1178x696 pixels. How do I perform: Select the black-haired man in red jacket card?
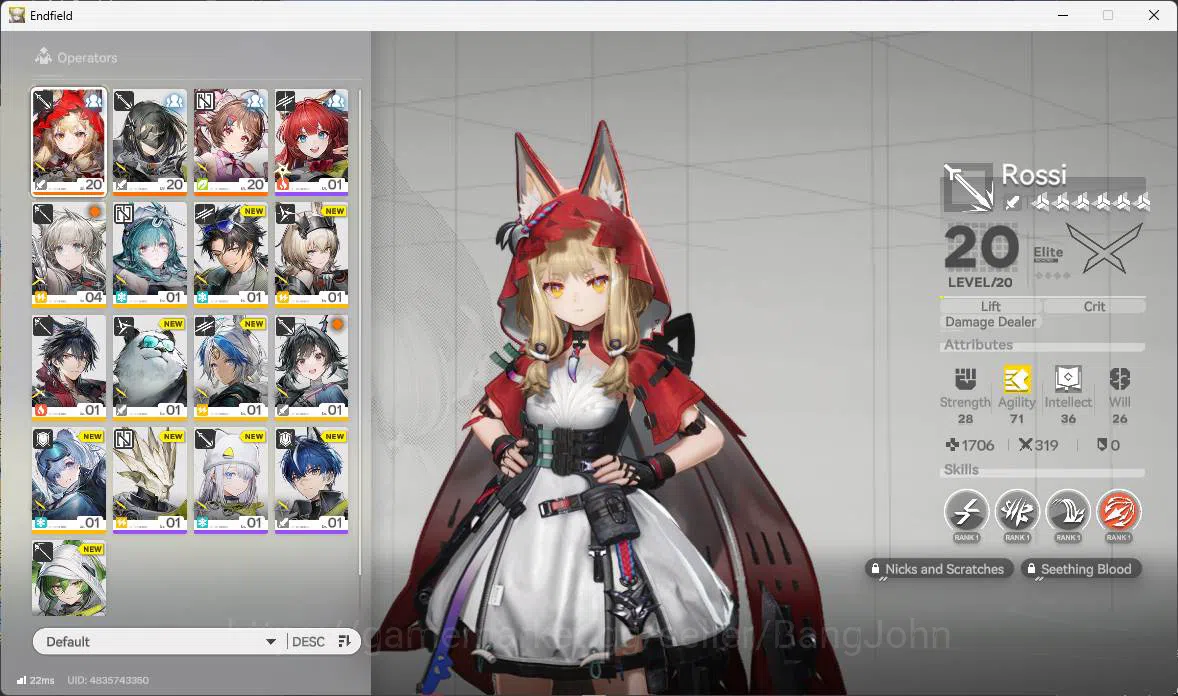68,367
